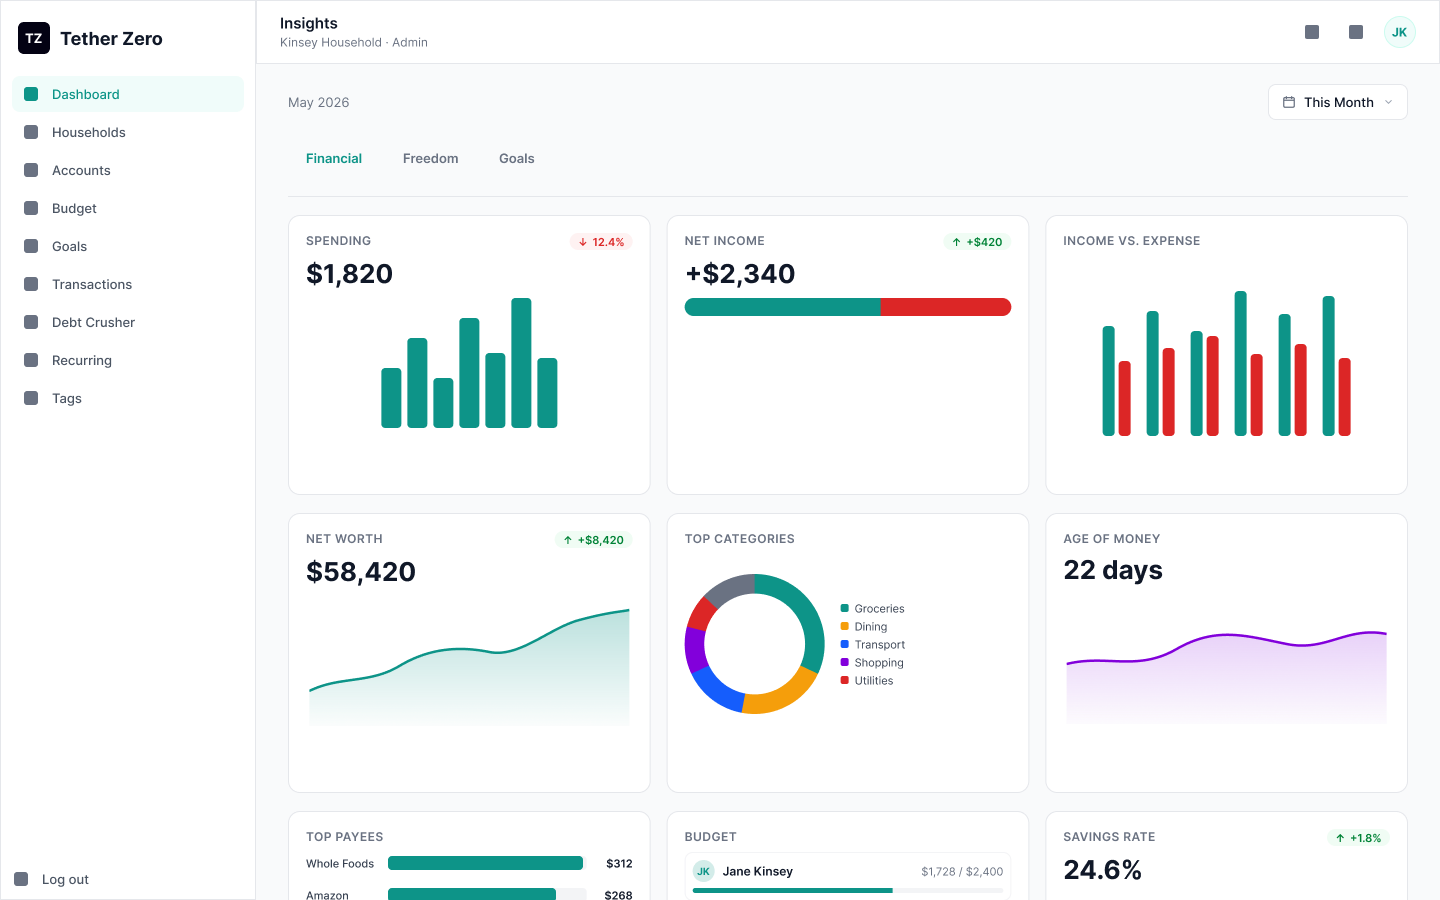Viewport: 1440px width, 900px height.
Task: Select Debt Crusher in the sidebar
Action: tap(128, 322)
